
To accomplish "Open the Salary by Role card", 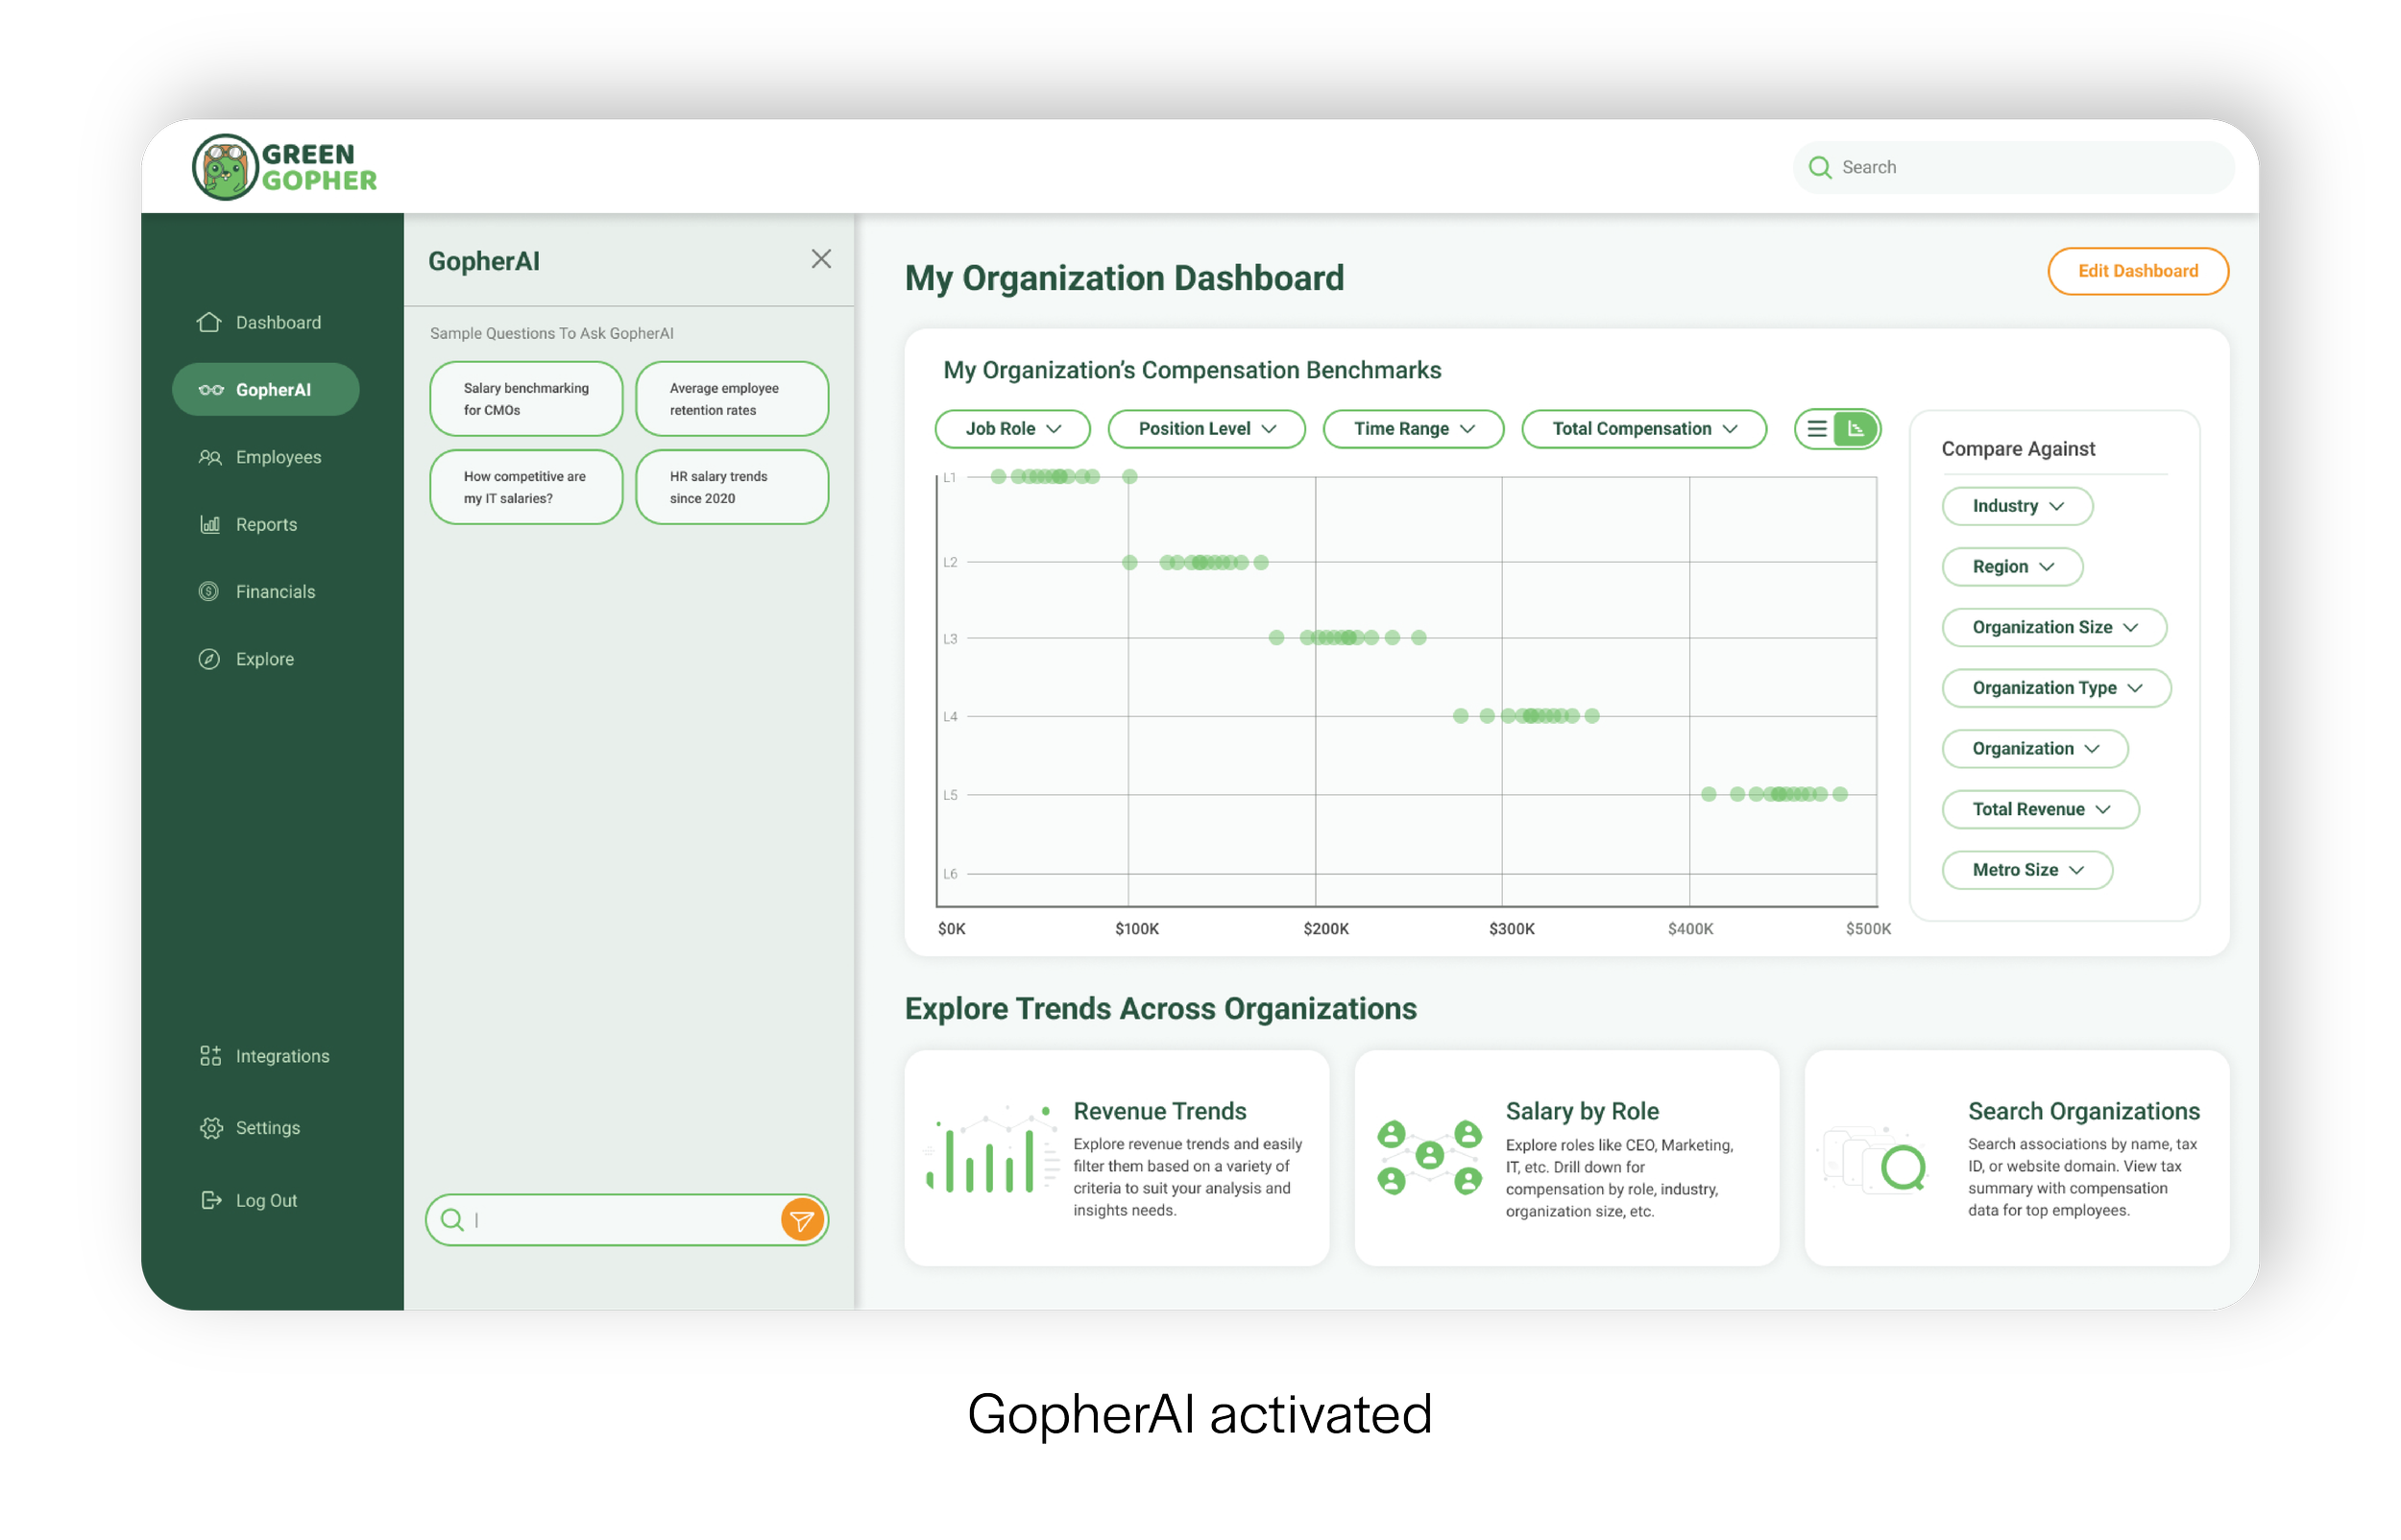I will pyautogui.click(x=1566, y=1158).
